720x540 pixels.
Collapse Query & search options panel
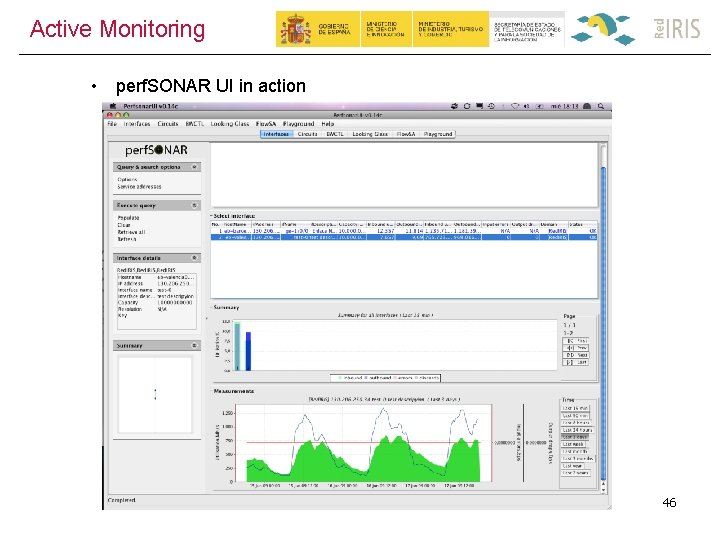point(194,167)
